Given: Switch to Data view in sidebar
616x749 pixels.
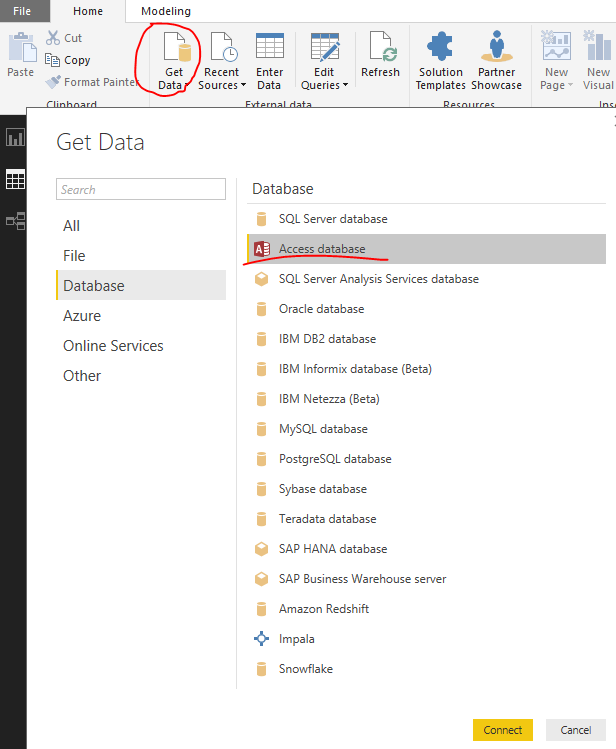Looking at the screenshot, I should [15, 180].
